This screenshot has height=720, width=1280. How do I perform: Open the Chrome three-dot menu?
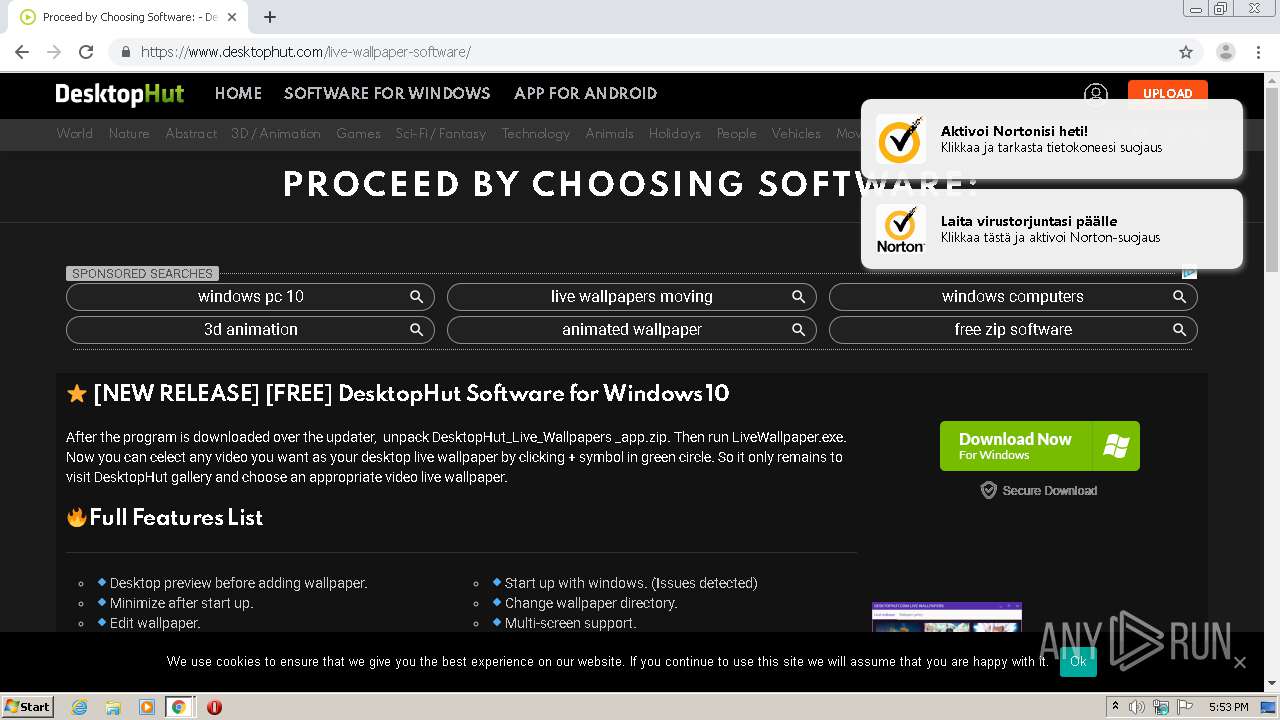1259,52
